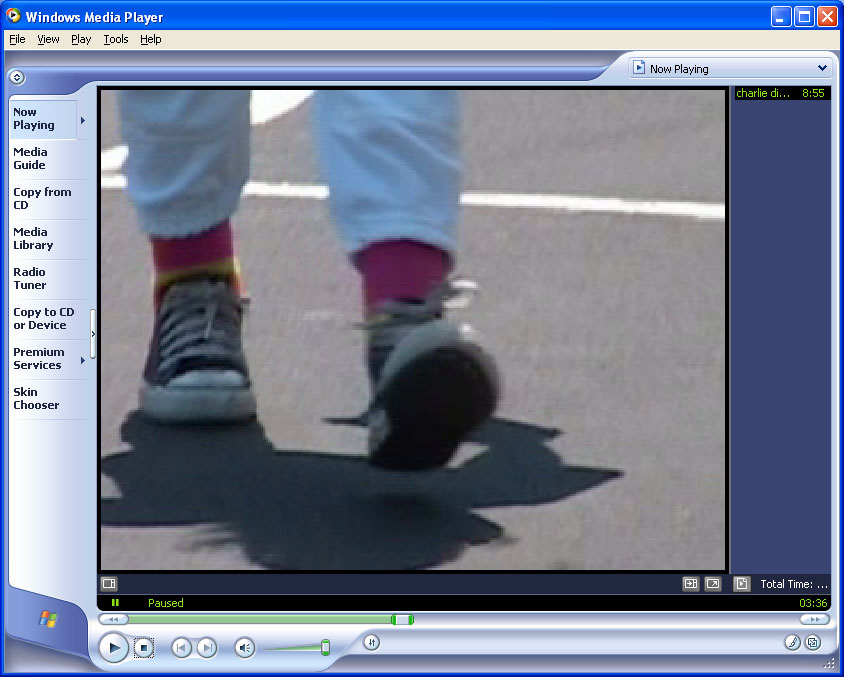
Task: Click the Stop button
Action: coord(144,648)
